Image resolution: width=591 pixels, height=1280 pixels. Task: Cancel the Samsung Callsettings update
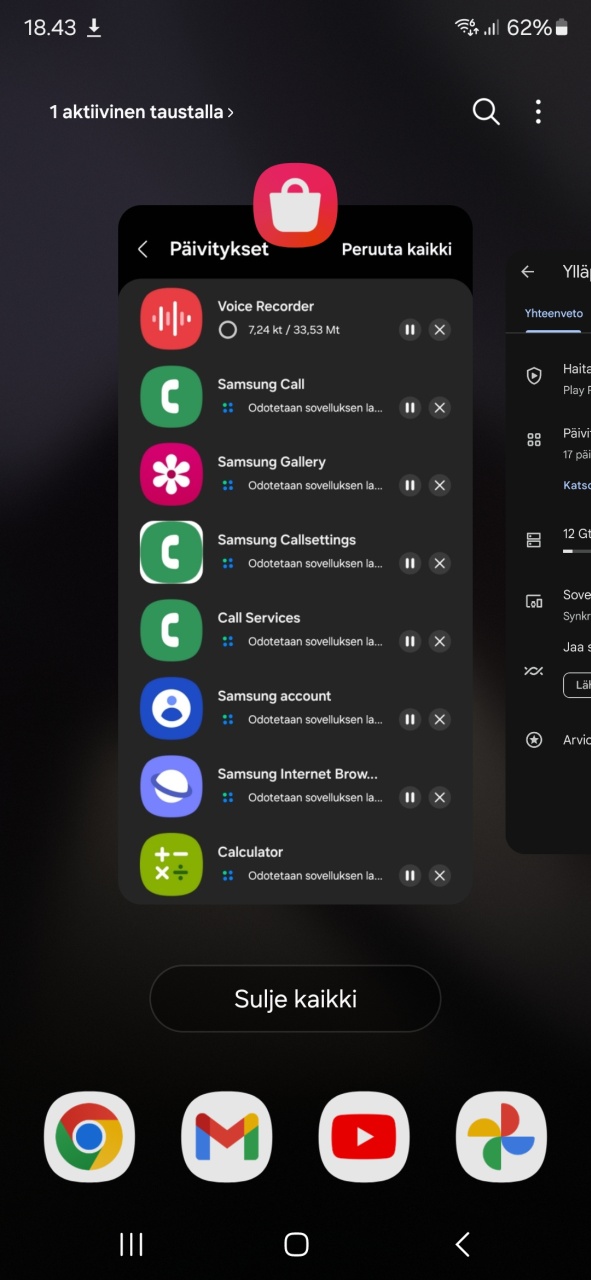click(439, 563)
